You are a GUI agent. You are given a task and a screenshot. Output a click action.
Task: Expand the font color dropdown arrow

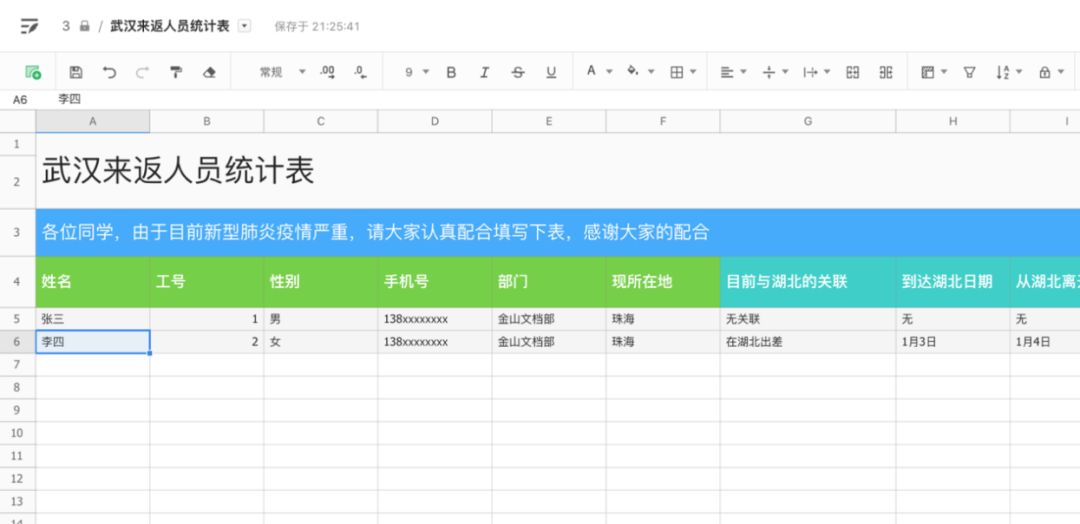[x=609, y=72]
